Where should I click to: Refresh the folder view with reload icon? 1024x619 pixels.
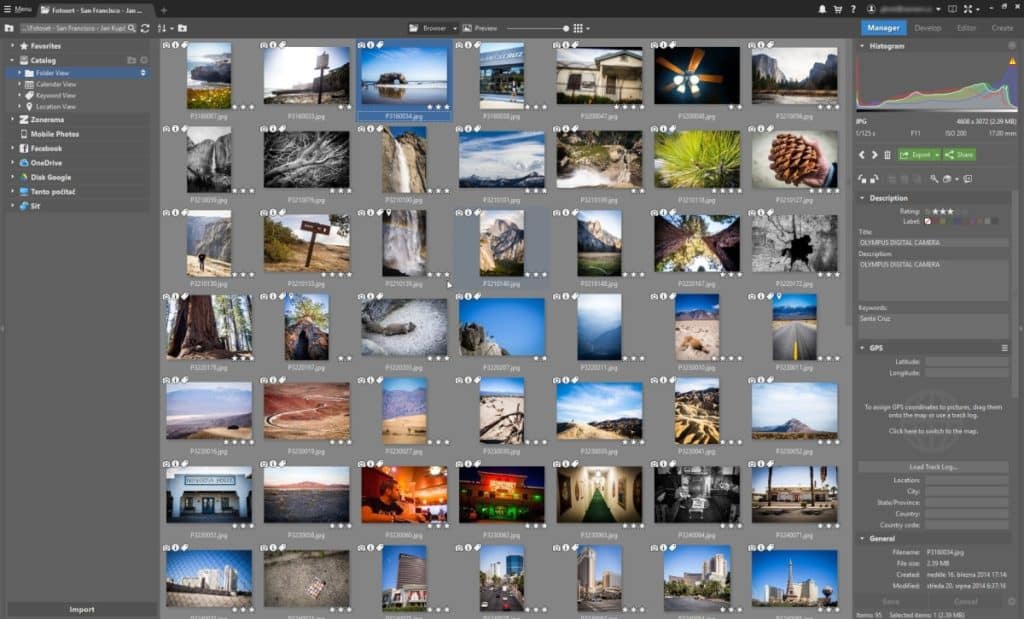tap(145, 28)
